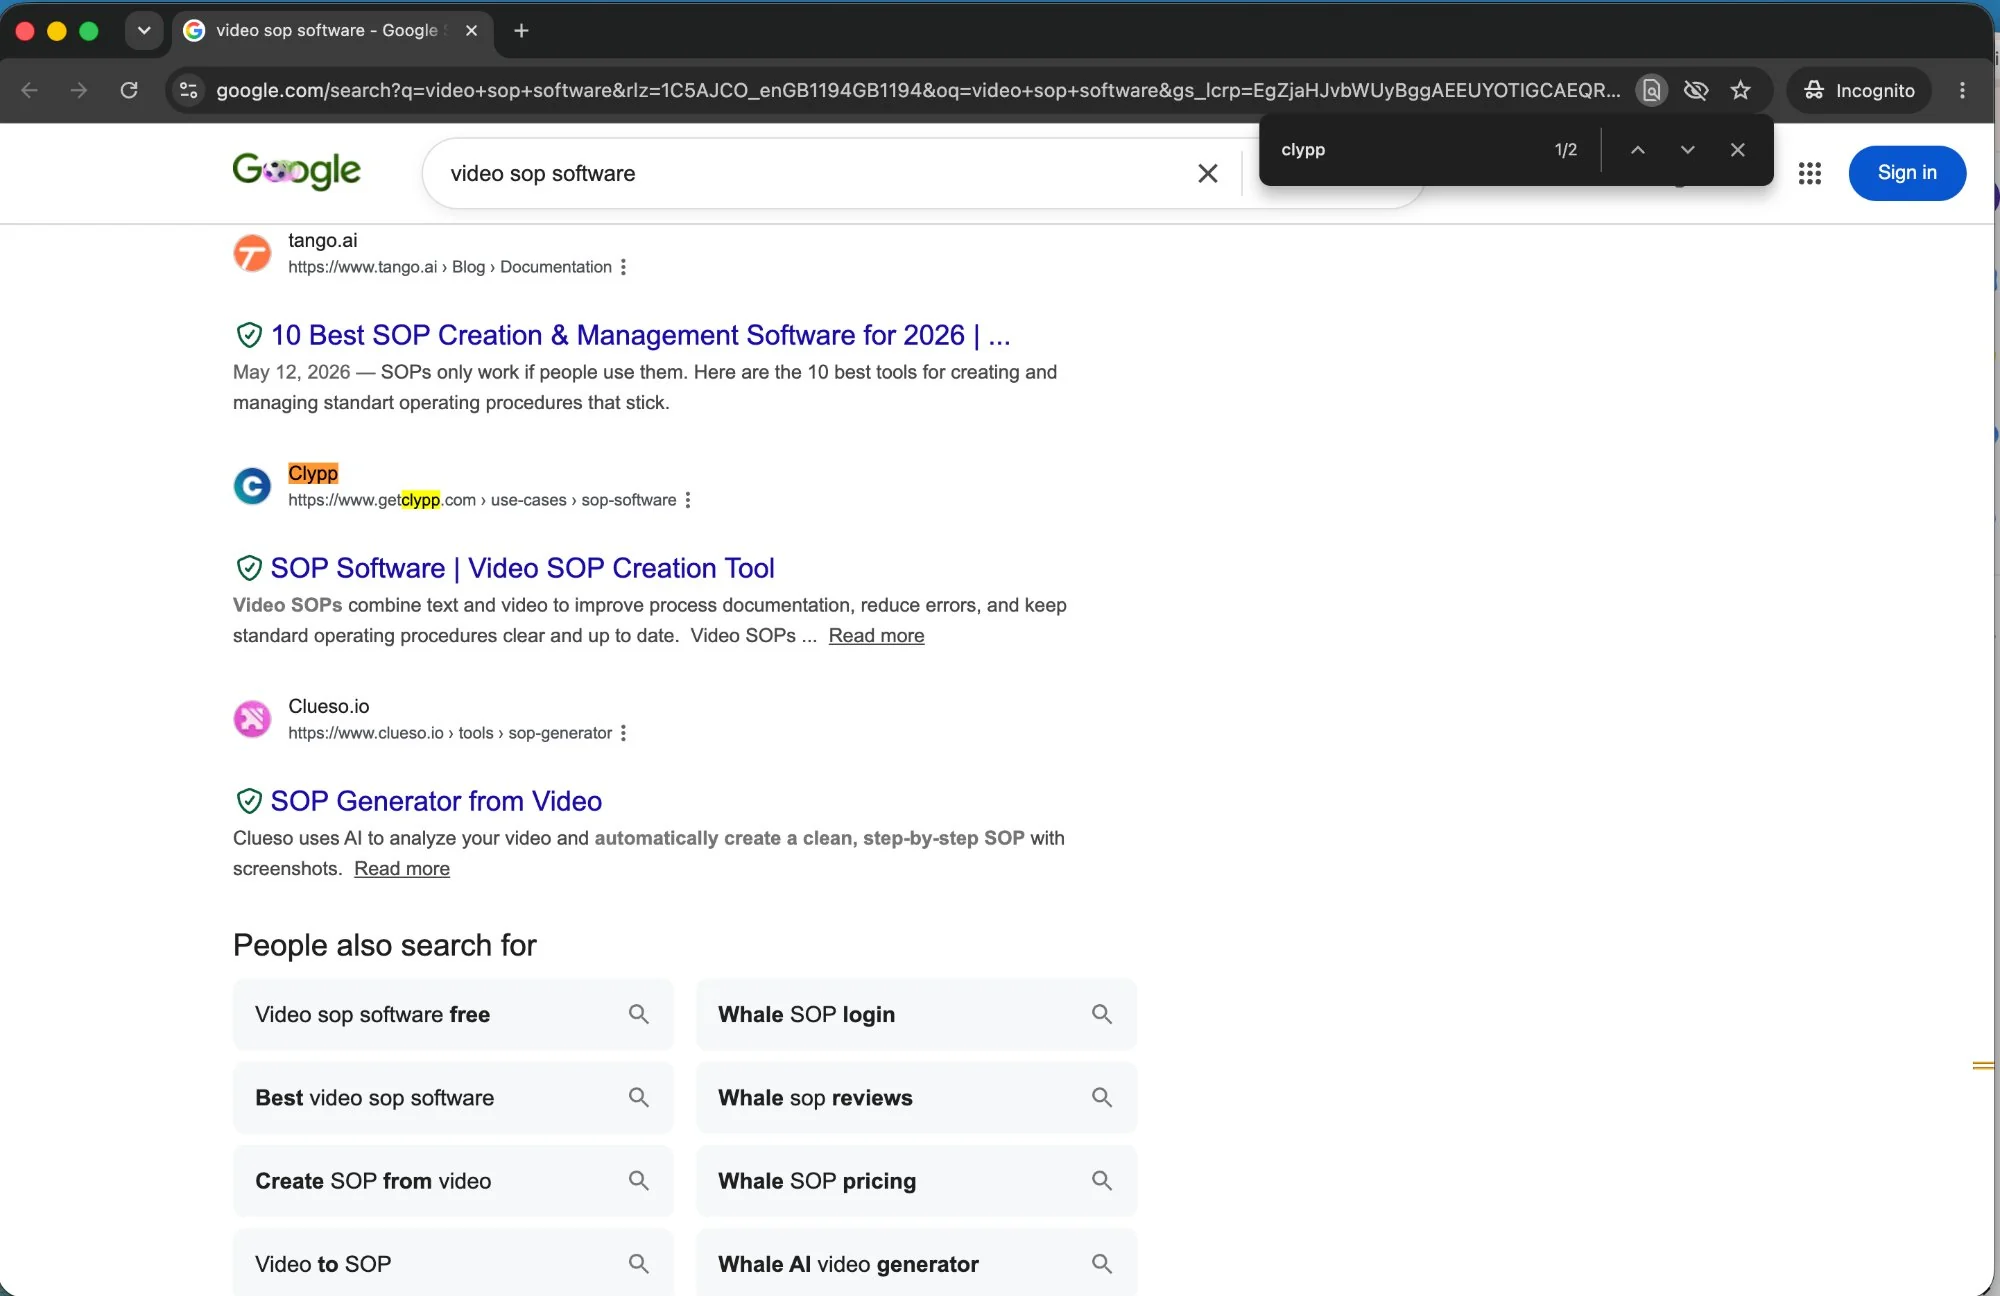Viewport: 2000px width, 1296px height.
Task: Open '10 Best SOP Creation & Management Software' result
Action: point(640,335)
